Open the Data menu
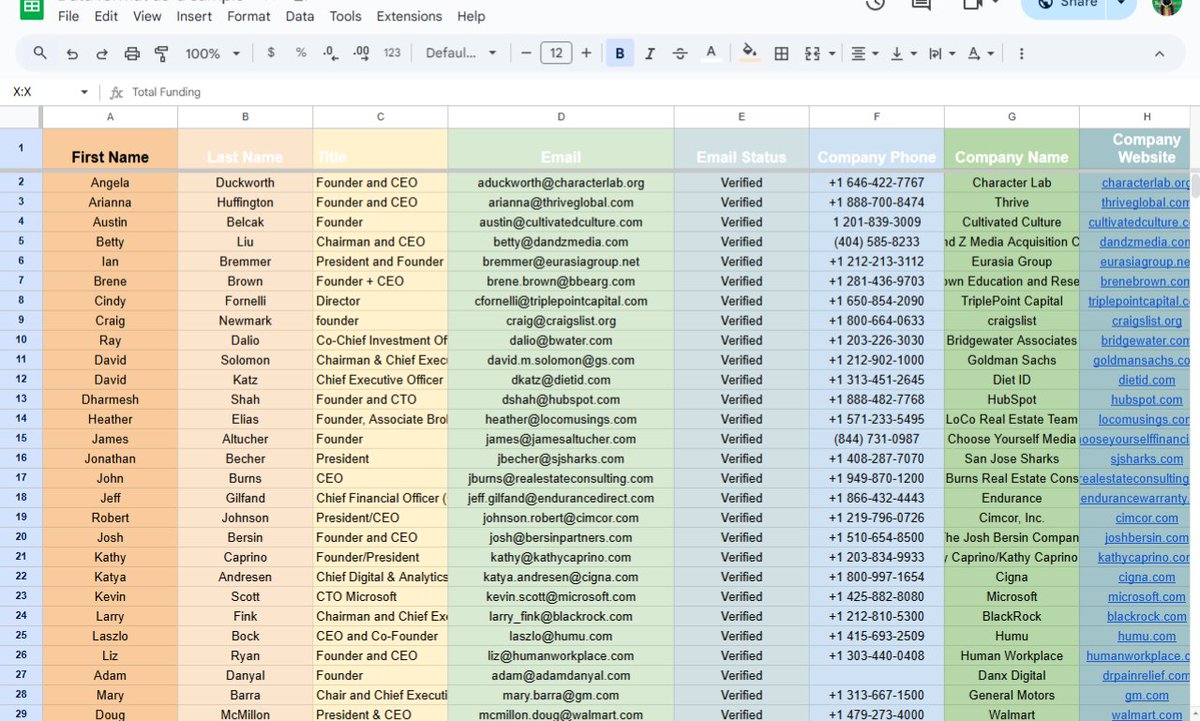This screenshot has height=721, width=1200. [300, 16]
